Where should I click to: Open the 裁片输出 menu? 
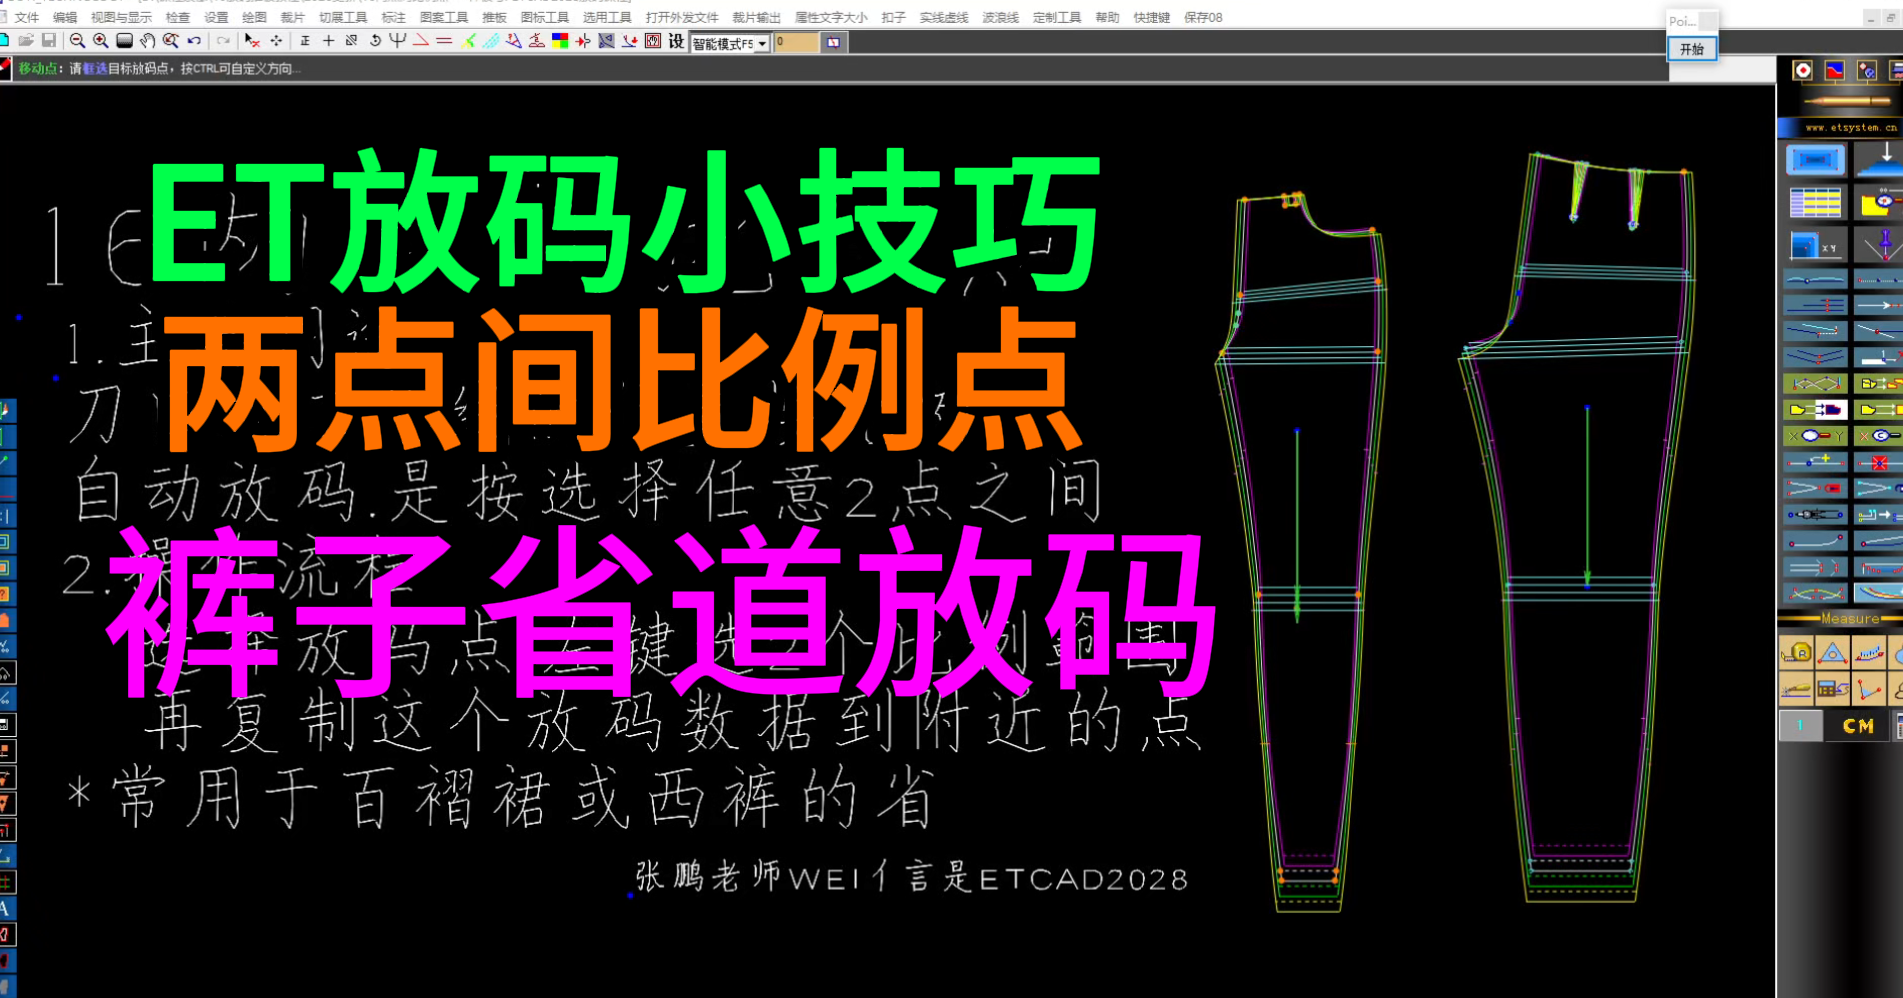[x=756, y=17]
